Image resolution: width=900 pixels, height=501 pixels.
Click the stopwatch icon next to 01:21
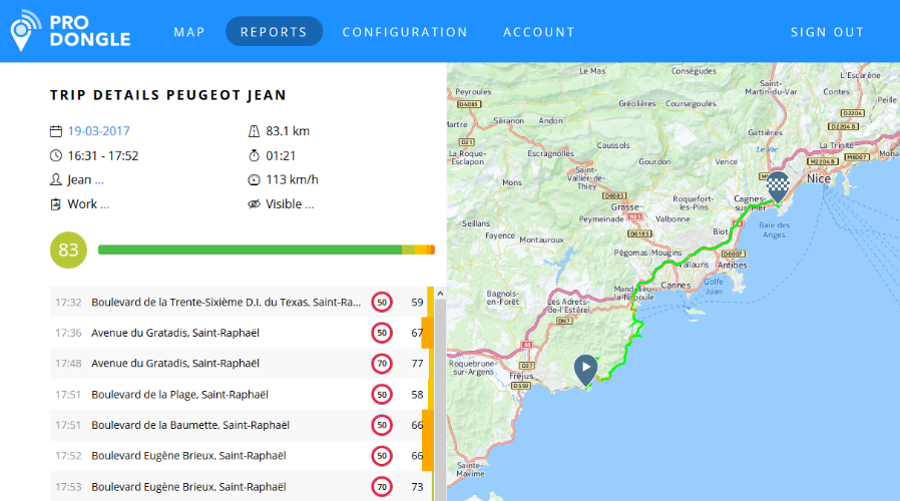coord(253,156)
